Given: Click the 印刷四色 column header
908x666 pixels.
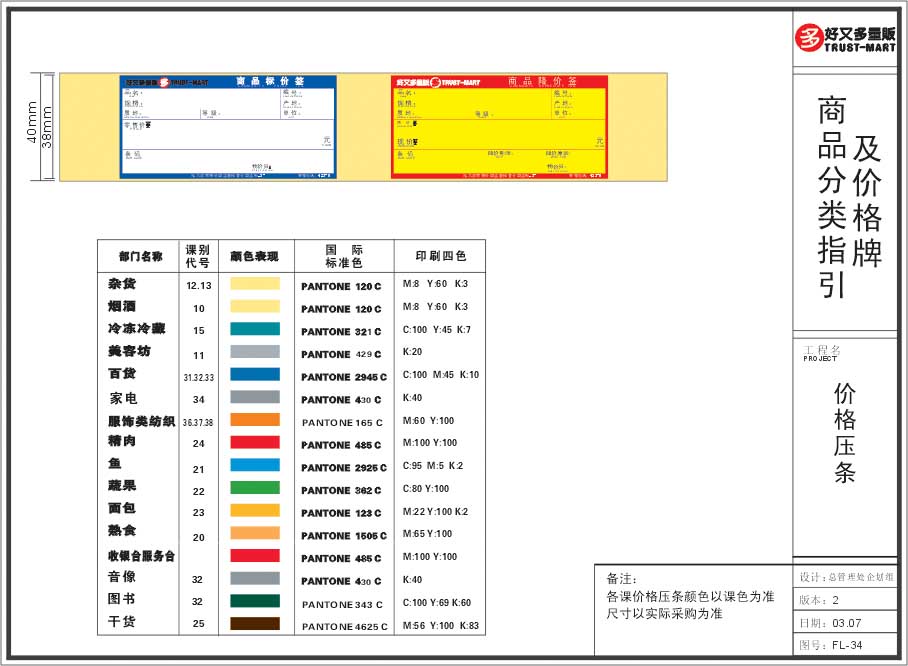Looking at the screenshot, I should coord(439,256).
